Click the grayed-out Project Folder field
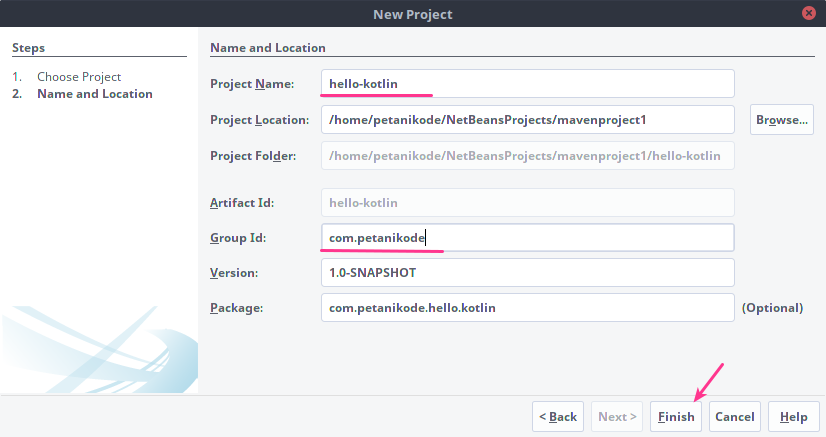This screenshot has width=826, height=437. (527, 155)
